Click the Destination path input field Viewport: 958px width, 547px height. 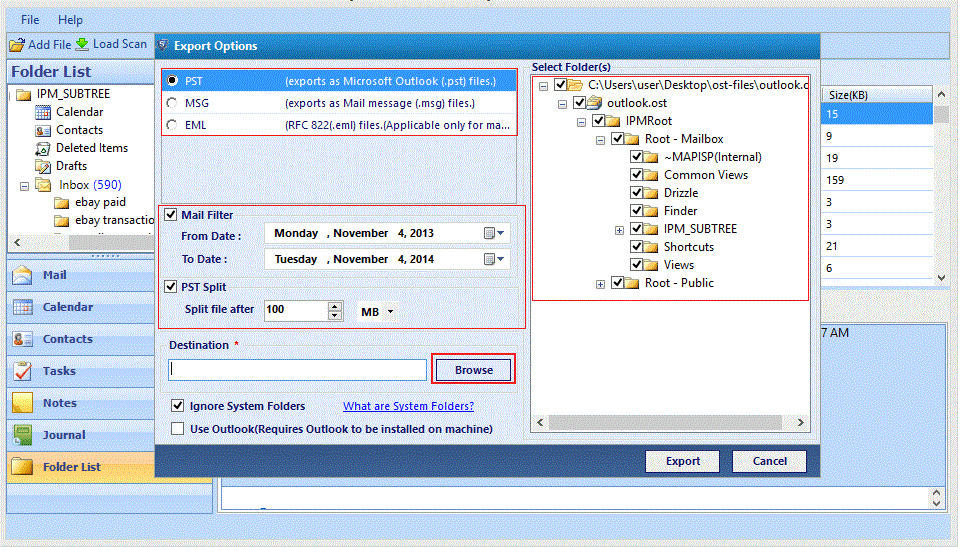pos(298,370)
